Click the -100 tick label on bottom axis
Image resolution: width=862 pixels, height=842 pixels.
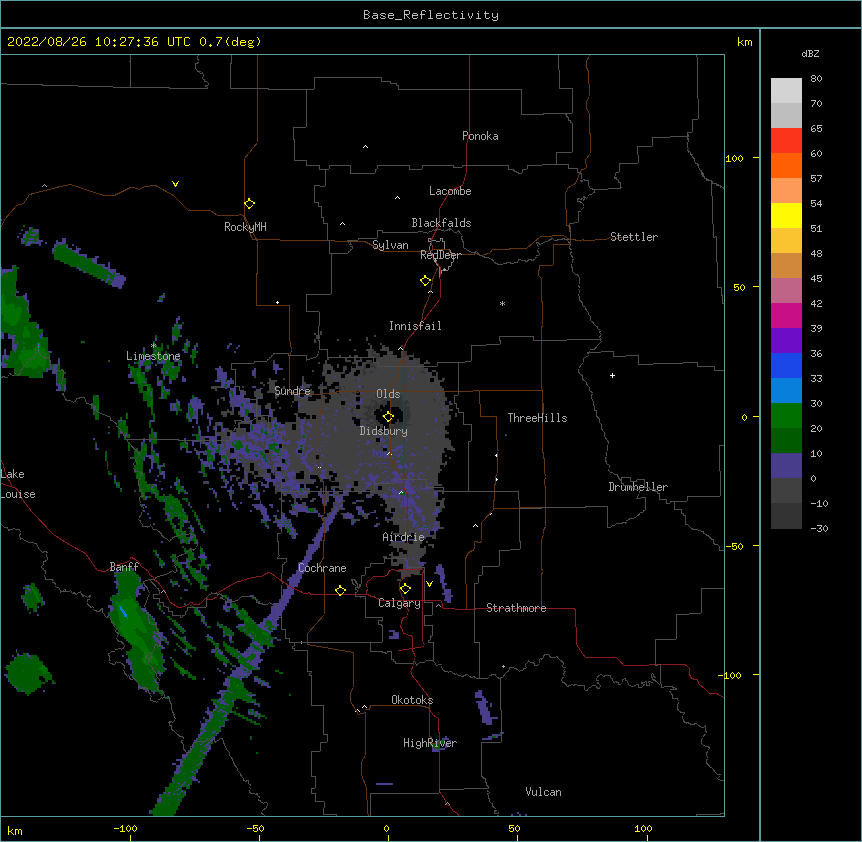125,828
